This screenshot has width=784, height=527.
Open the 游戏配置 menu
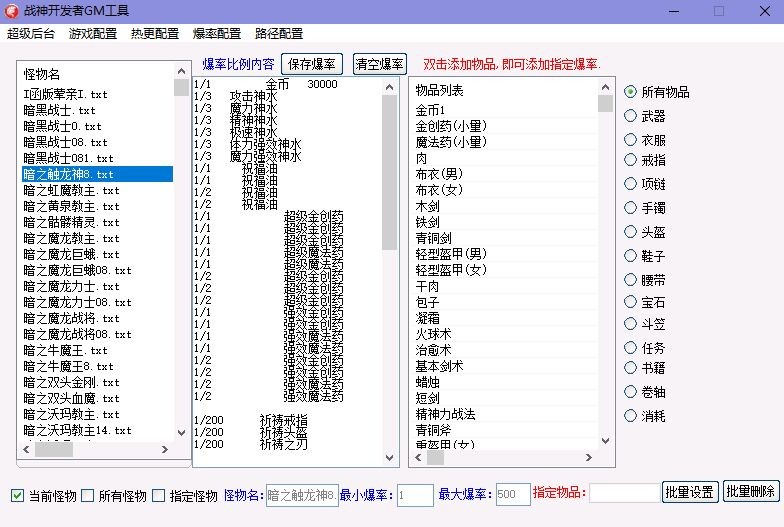(93, 33)
